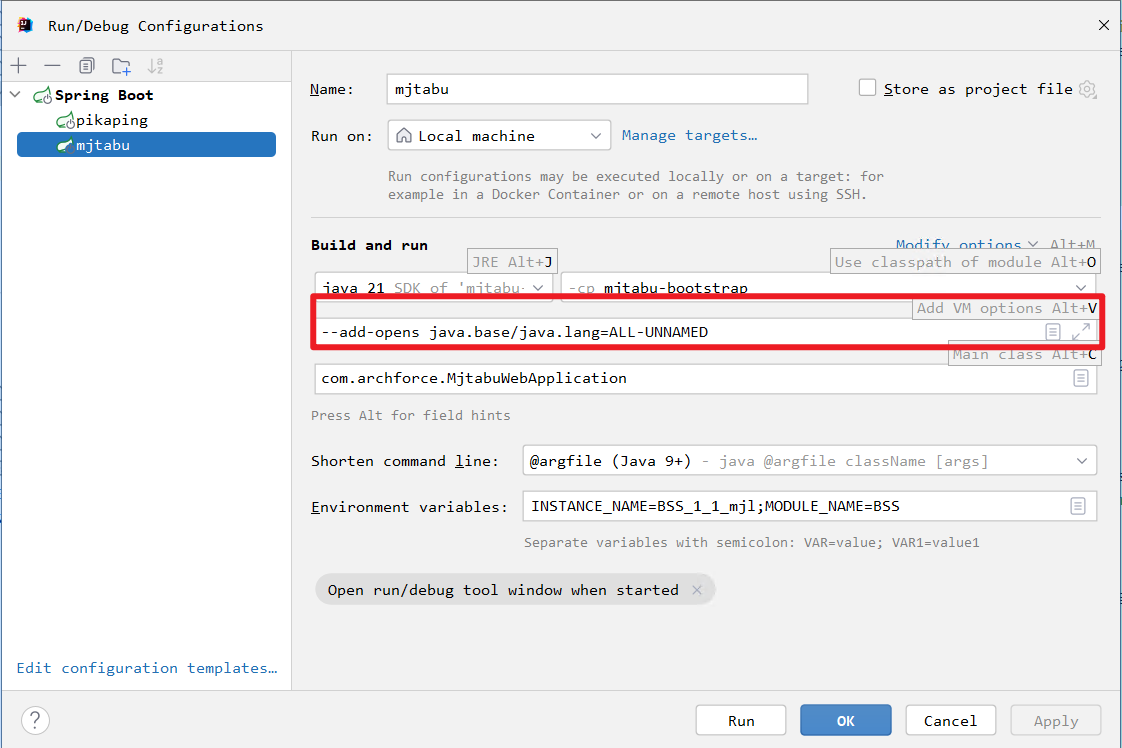Click the Copy Configuration icon
The height and width of the screenshot is (748, 1122).
coord(87,66)
